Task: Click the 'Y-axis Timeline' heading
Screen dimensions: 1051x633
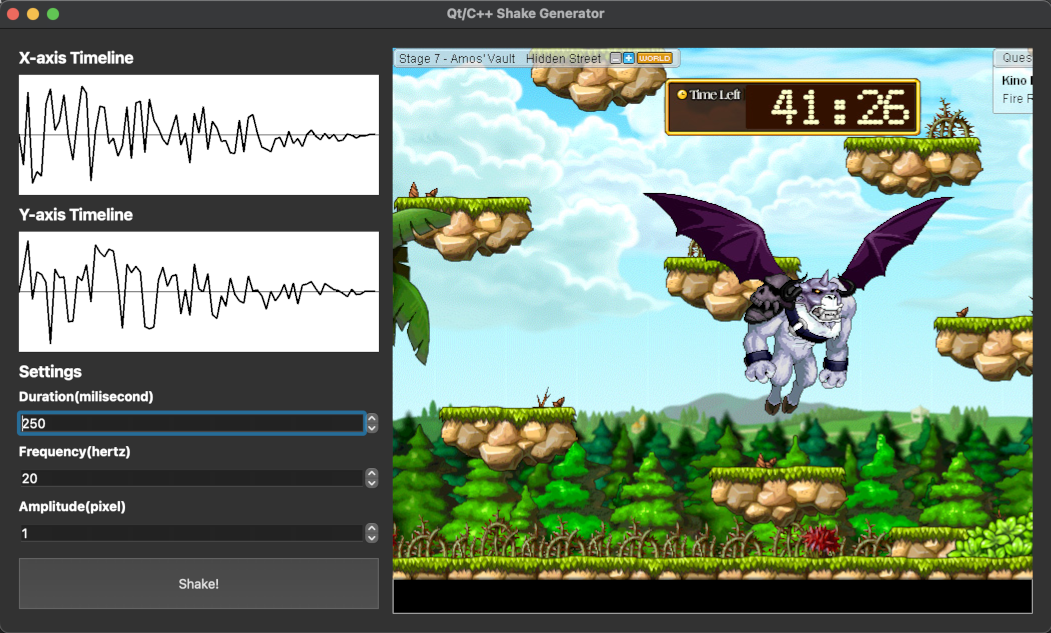Action: (76, 215)
